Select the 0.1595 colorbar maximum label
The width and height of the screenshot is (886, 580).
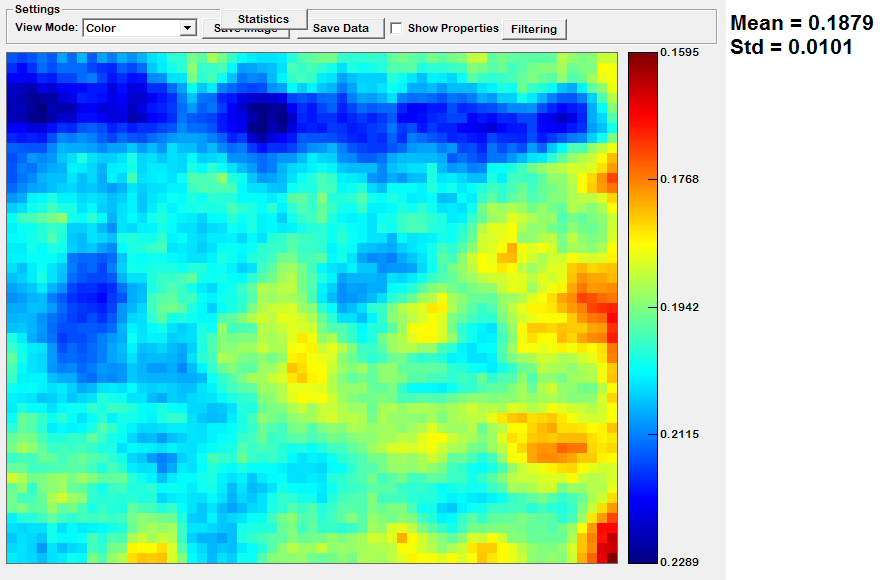(681, 52)
